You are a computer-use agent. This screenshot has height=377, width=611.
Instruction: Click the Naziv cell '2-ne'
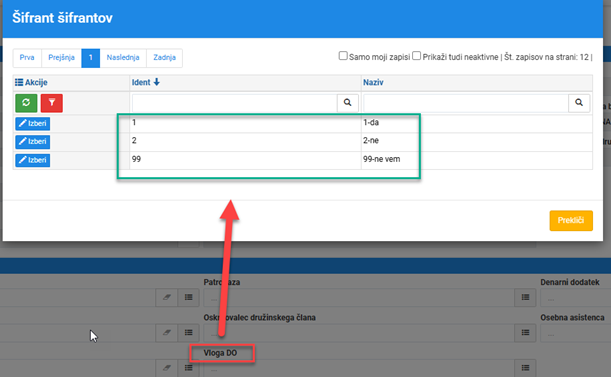click(477, 142)
